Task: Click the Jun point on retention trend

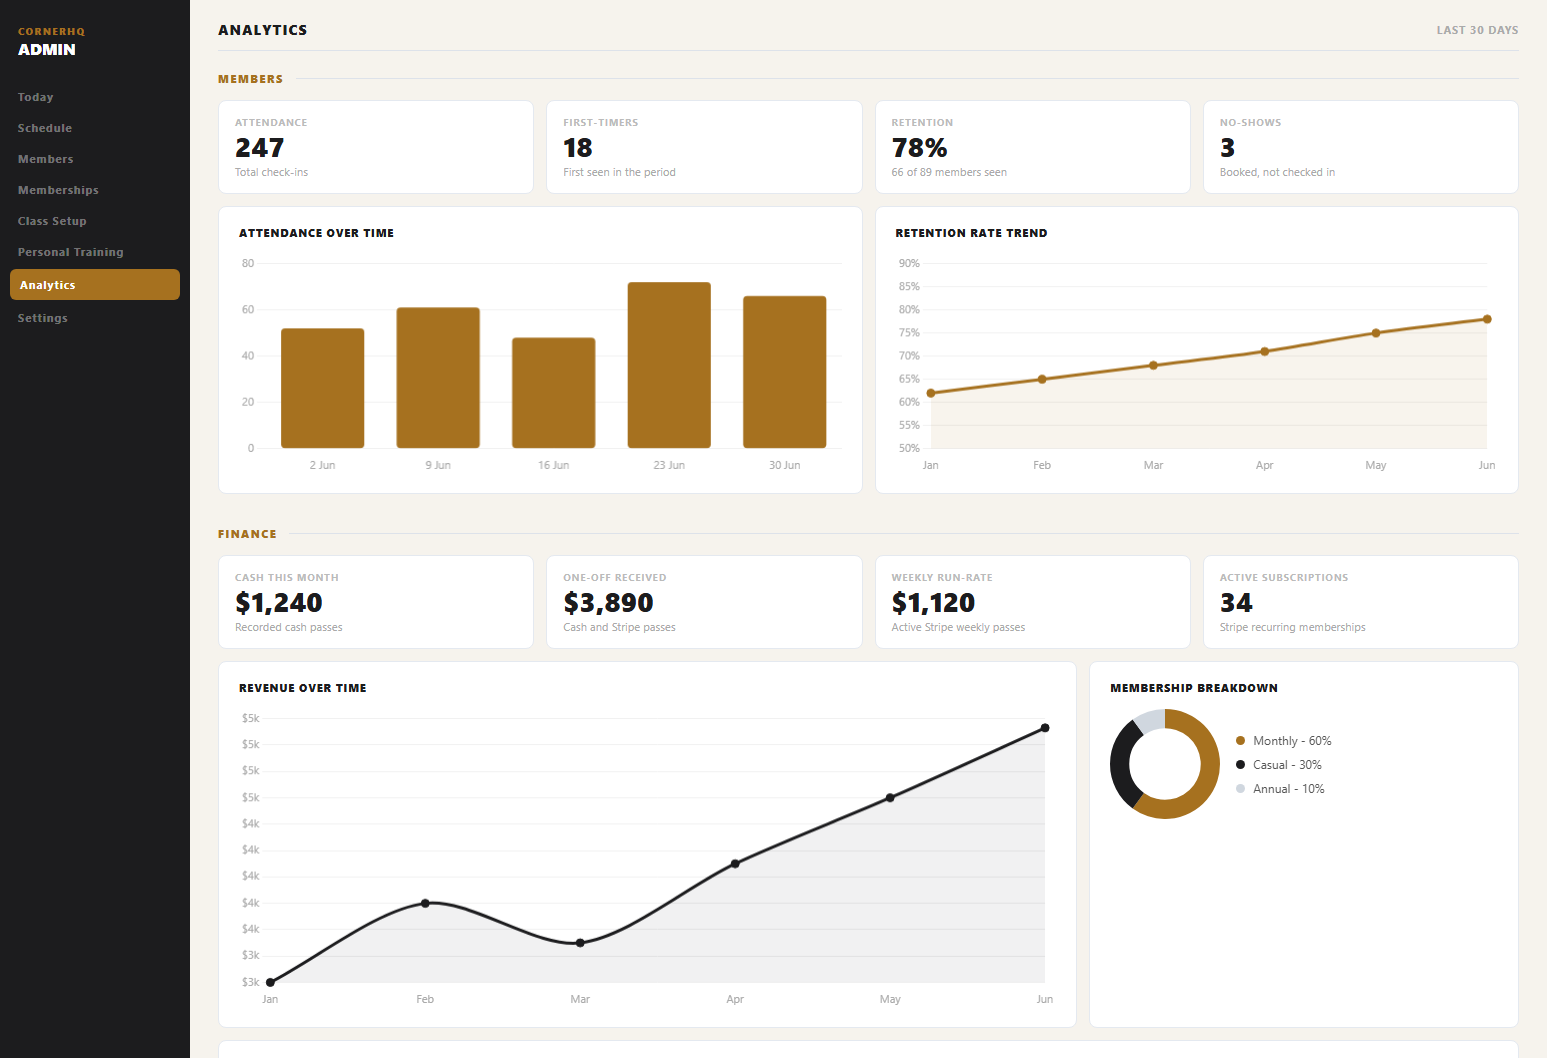Action: [x=1487, y=319]
